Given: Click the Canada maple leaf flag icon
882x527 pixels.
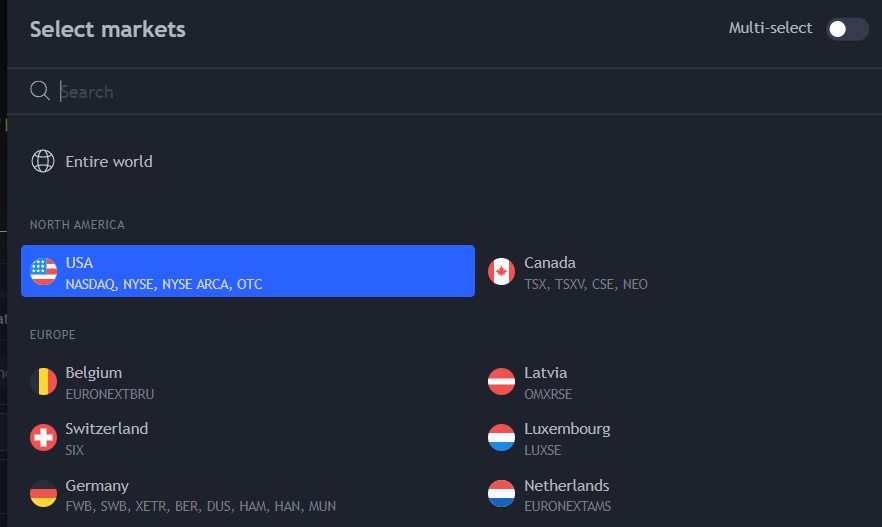Looking at the screenshot, I should (501, 272).
